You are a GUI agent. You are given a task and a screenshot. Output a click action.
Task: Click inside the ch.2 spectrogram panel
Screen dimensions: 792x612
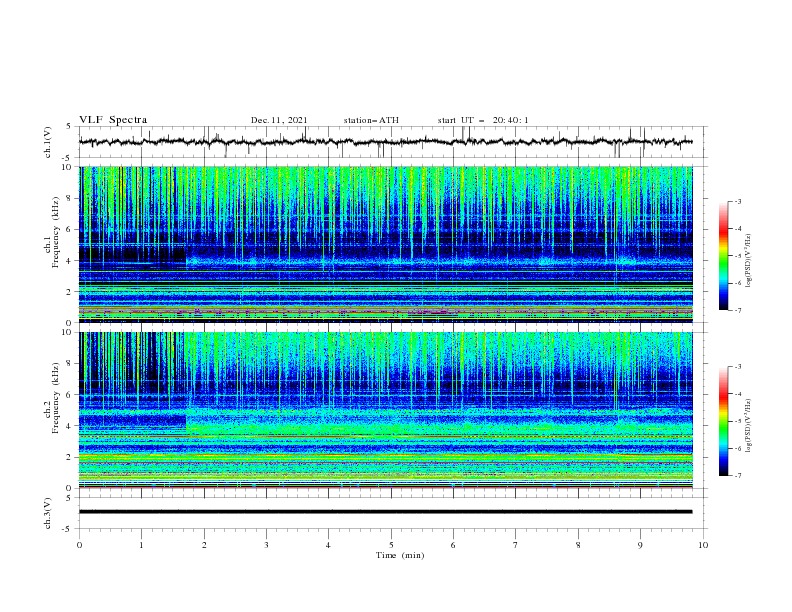point(386,410)
